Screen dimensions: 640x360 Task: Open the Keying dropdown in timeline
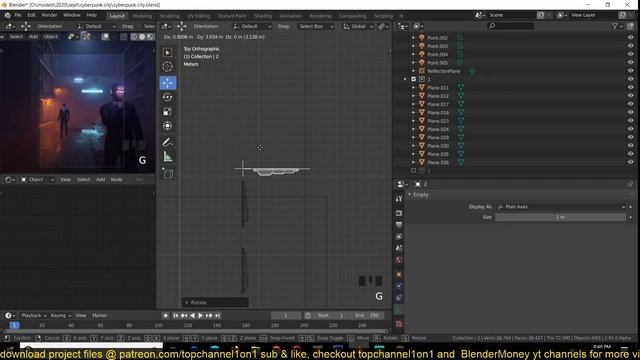(60, 316)
